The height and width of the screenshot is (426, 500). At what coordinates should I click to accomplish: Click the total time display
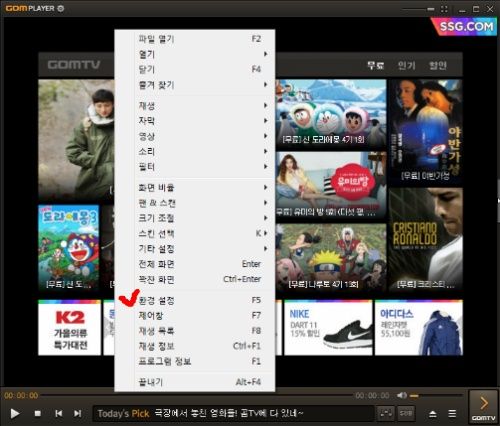click(372, 396)
